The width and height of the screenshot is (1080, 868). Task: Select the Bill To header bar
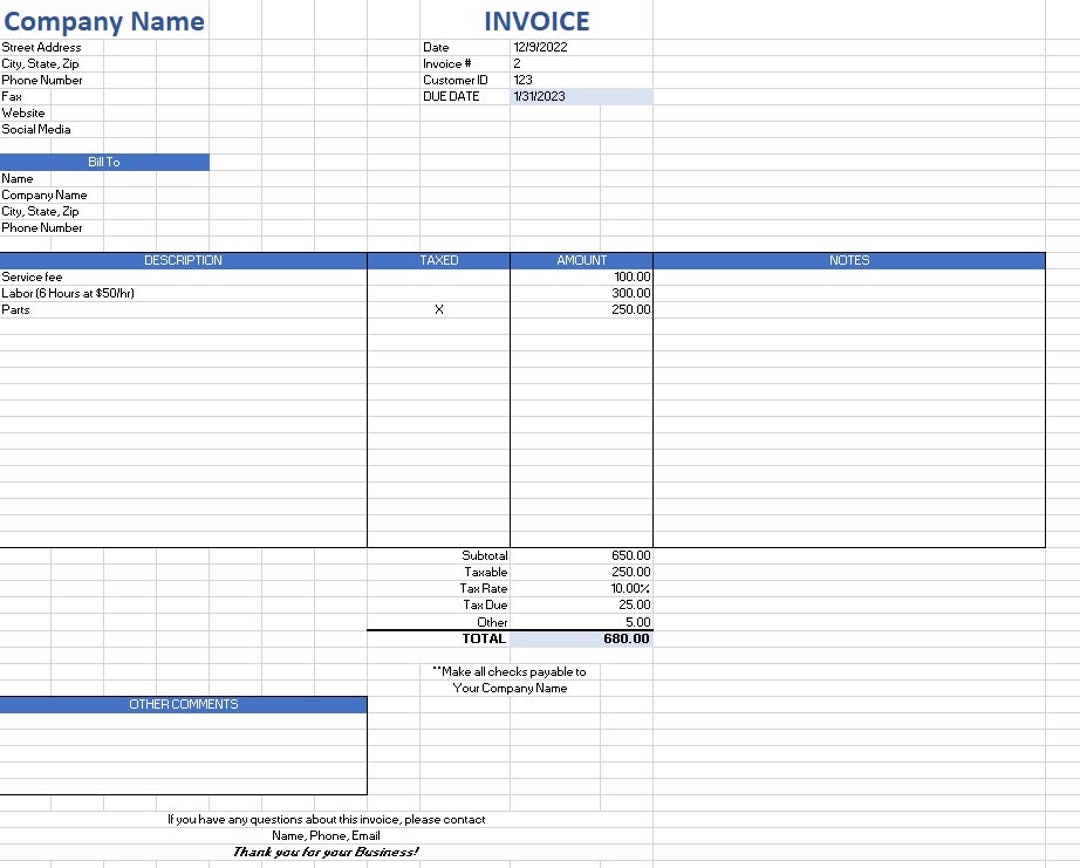coord(104,161)
